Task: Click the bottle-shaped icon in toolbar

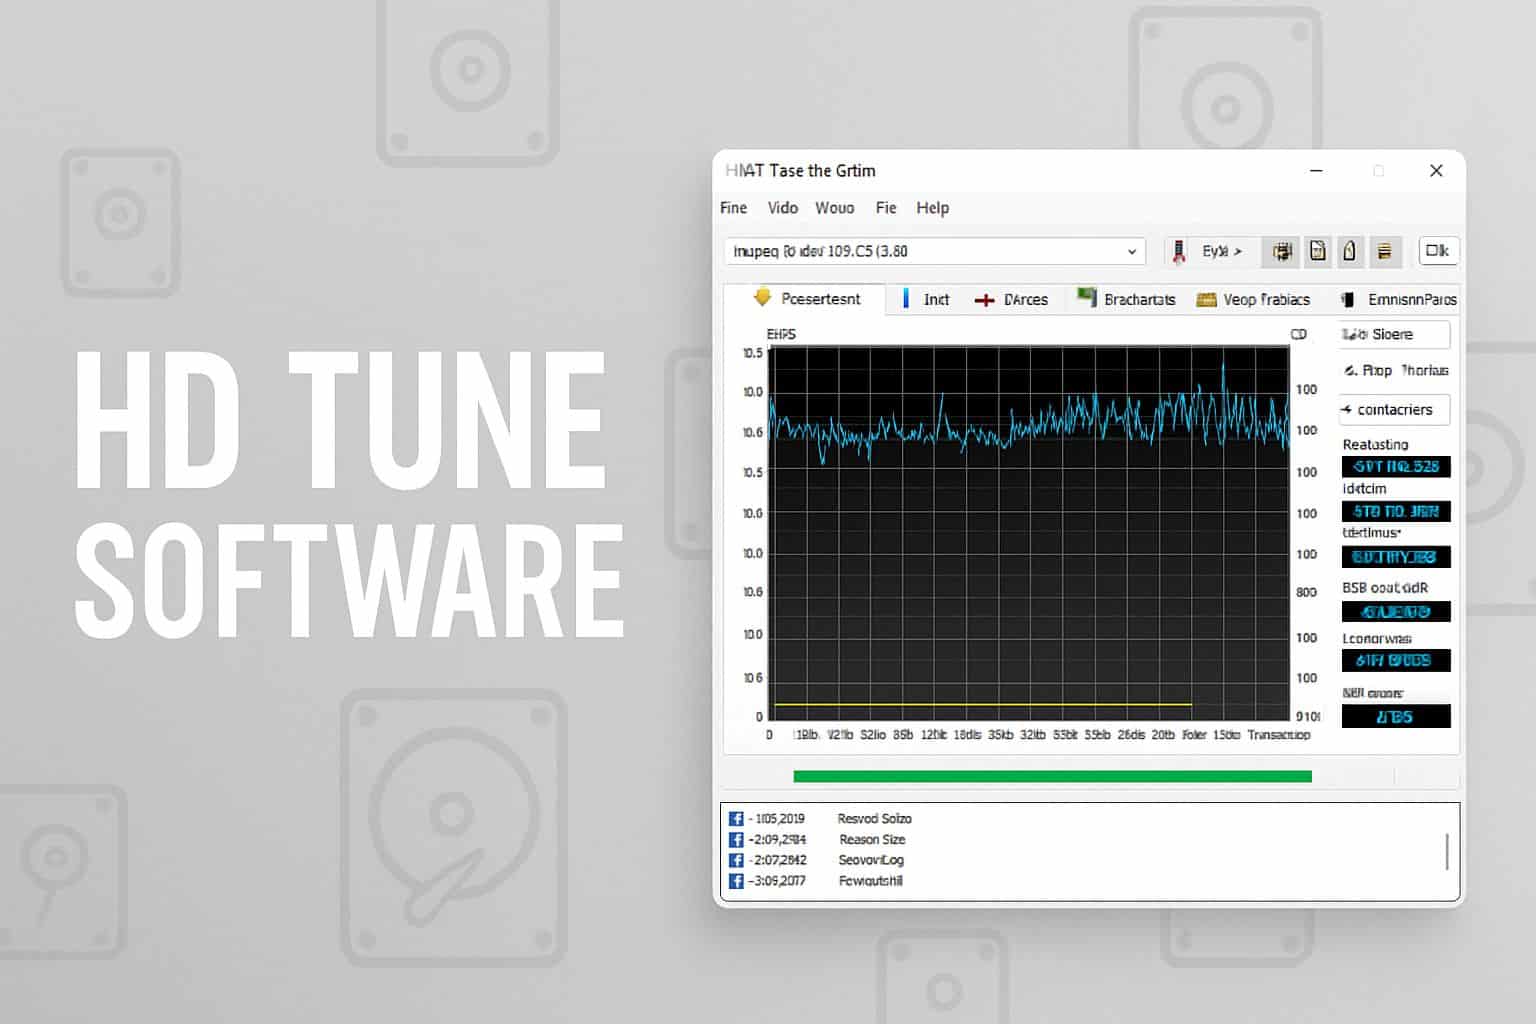Action: [x=1349, y=251]
